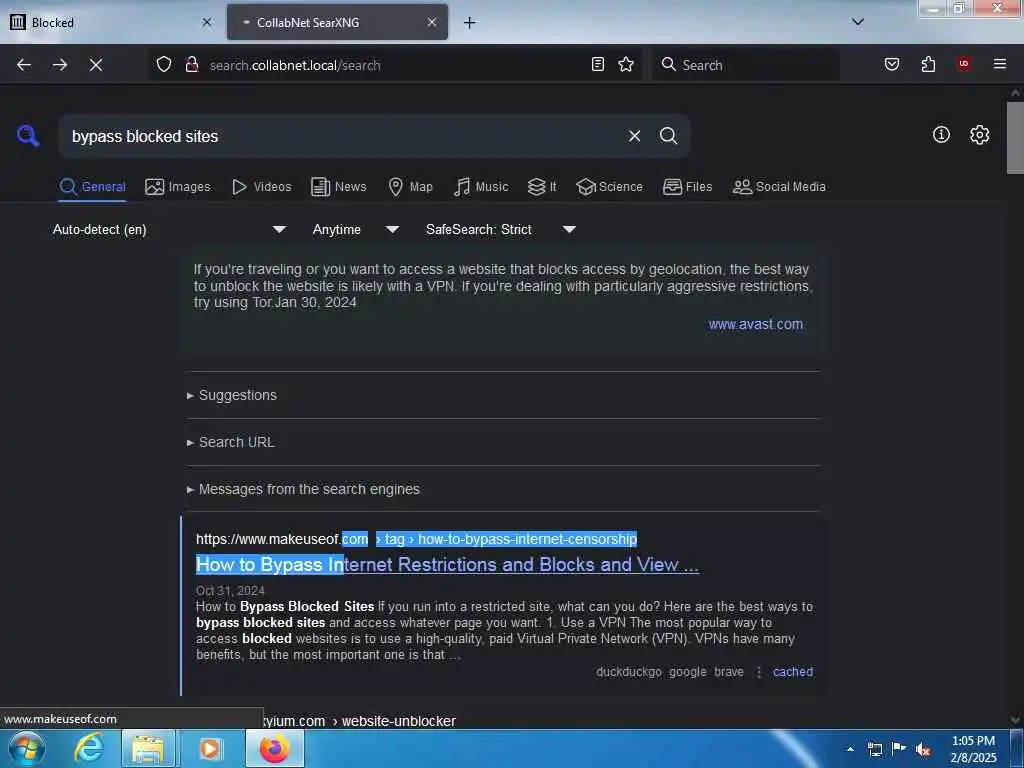Submit search with the magnifier button
Image resolution: width=1024 pixels, height=768 pixels.
click(669, 136)
